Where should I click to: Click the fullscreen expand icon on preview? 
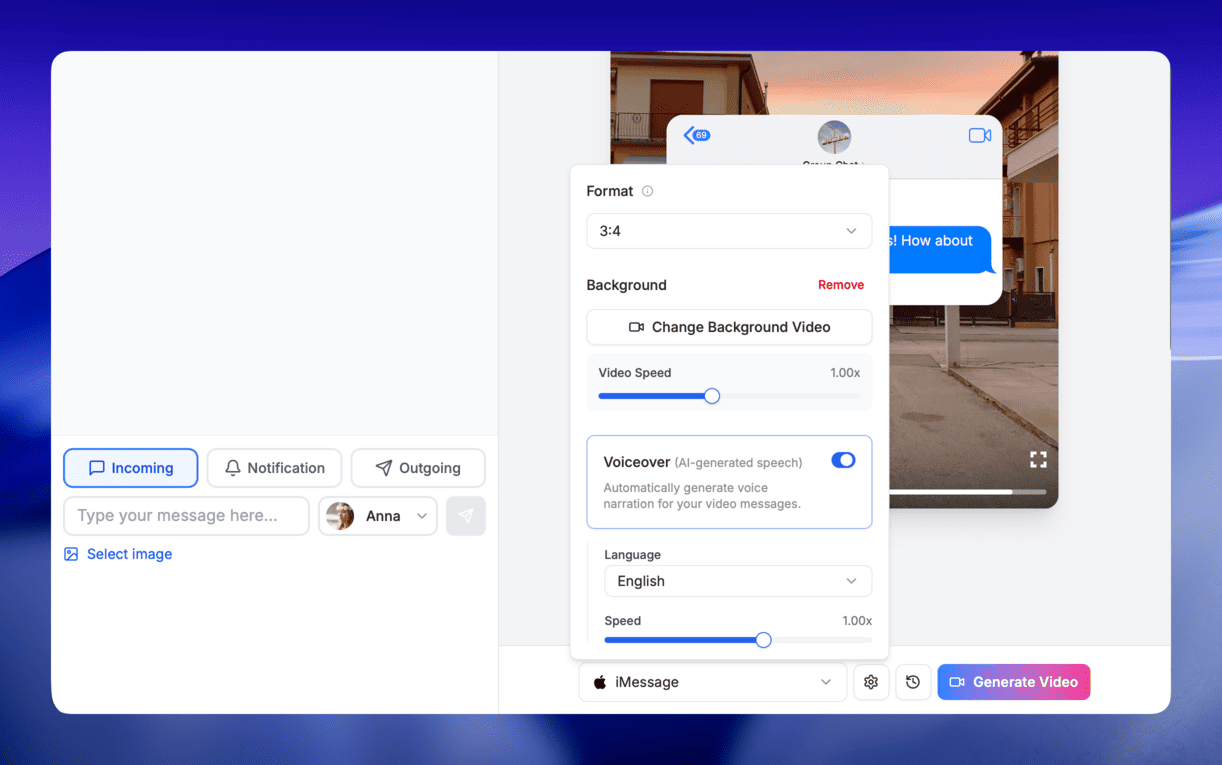(x=1038, y=459)
